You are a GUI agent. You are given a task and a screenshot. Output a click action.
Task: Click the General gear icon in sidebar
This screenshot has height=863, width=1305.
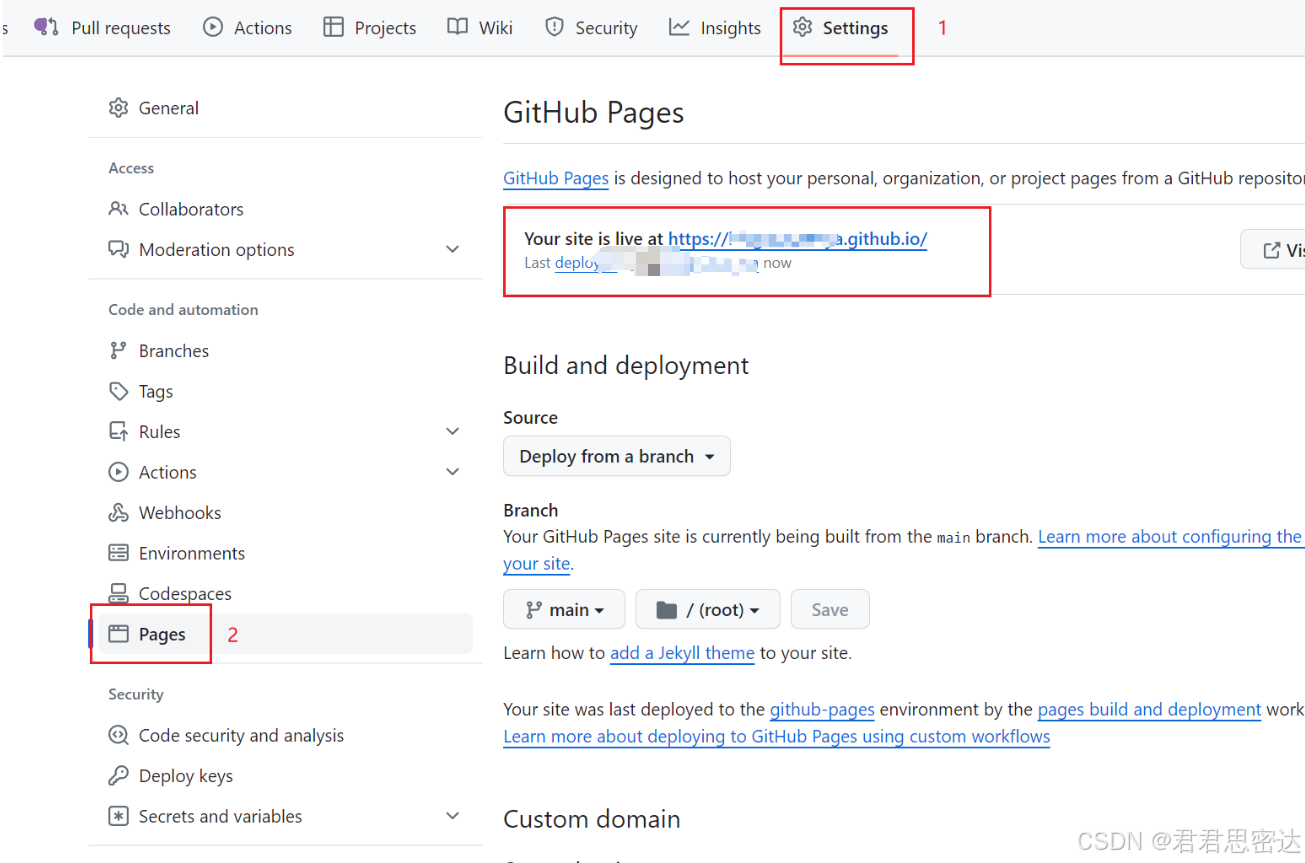pos(119,107)
